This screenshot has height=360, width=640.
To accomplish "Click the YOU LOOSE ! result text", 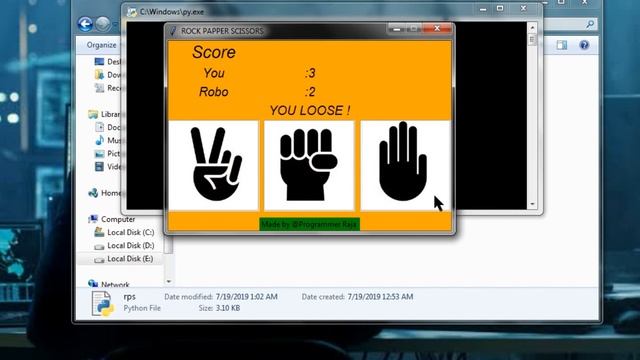I will [x=310, y=110].
